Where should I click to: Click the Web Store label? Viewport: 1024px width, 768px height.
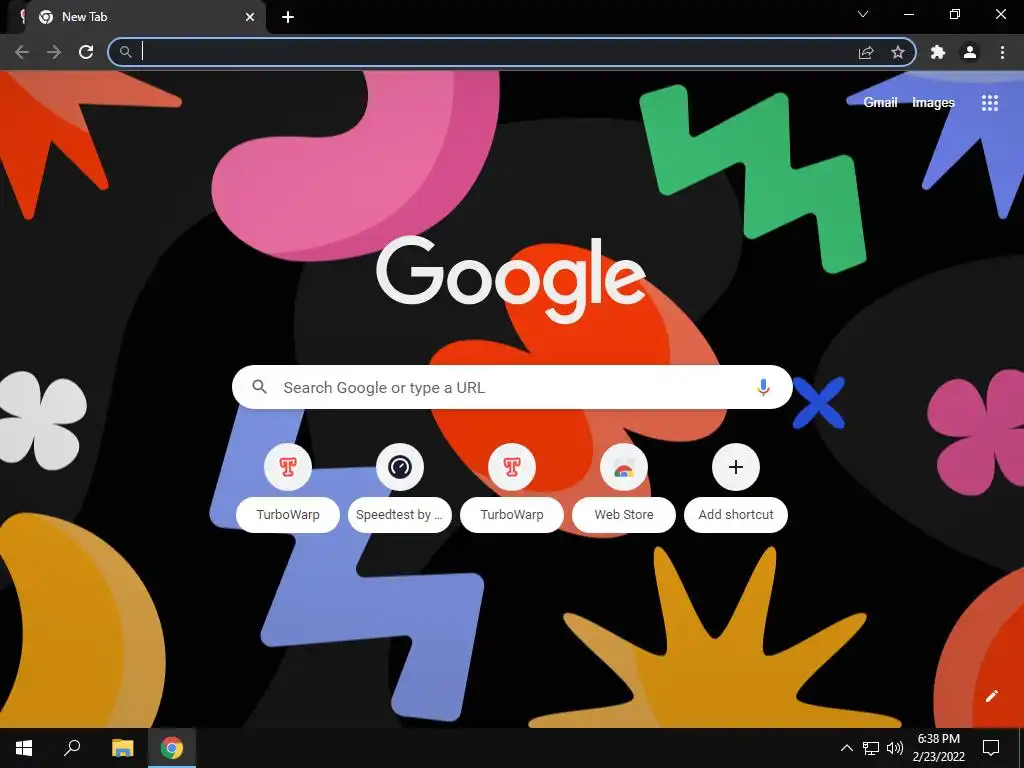[x=624, y=515]
